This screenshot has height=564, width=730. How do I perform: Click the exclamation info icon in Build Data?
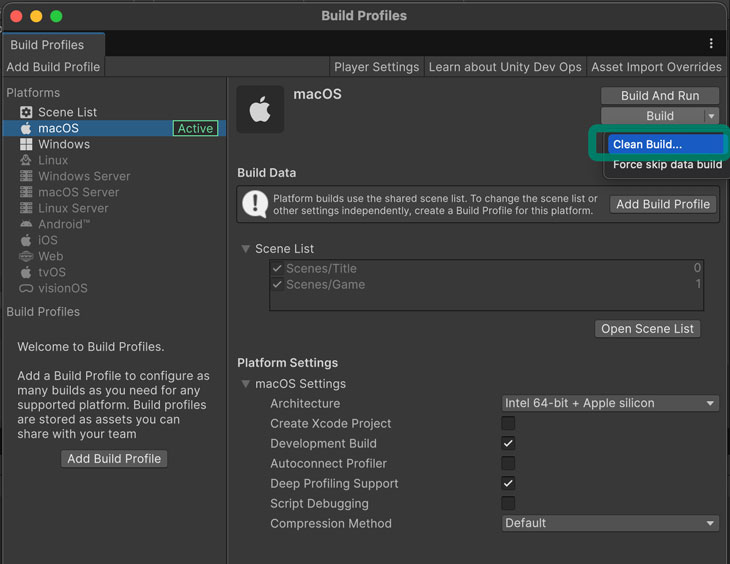pos(255,204)
